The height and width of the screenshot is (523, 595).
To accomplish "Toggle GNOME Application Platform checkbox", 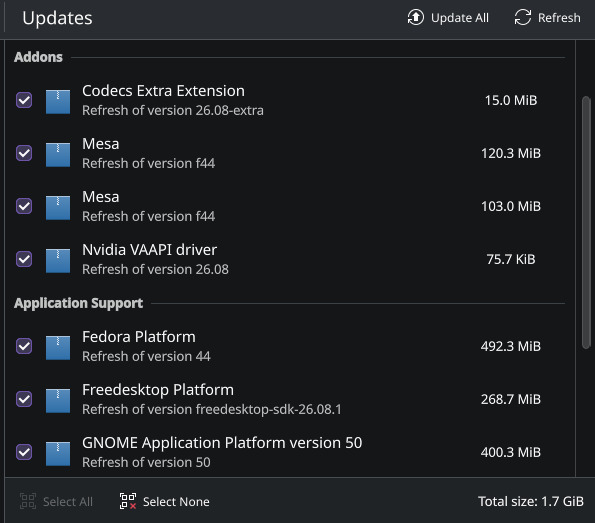I will pos(24,452).
